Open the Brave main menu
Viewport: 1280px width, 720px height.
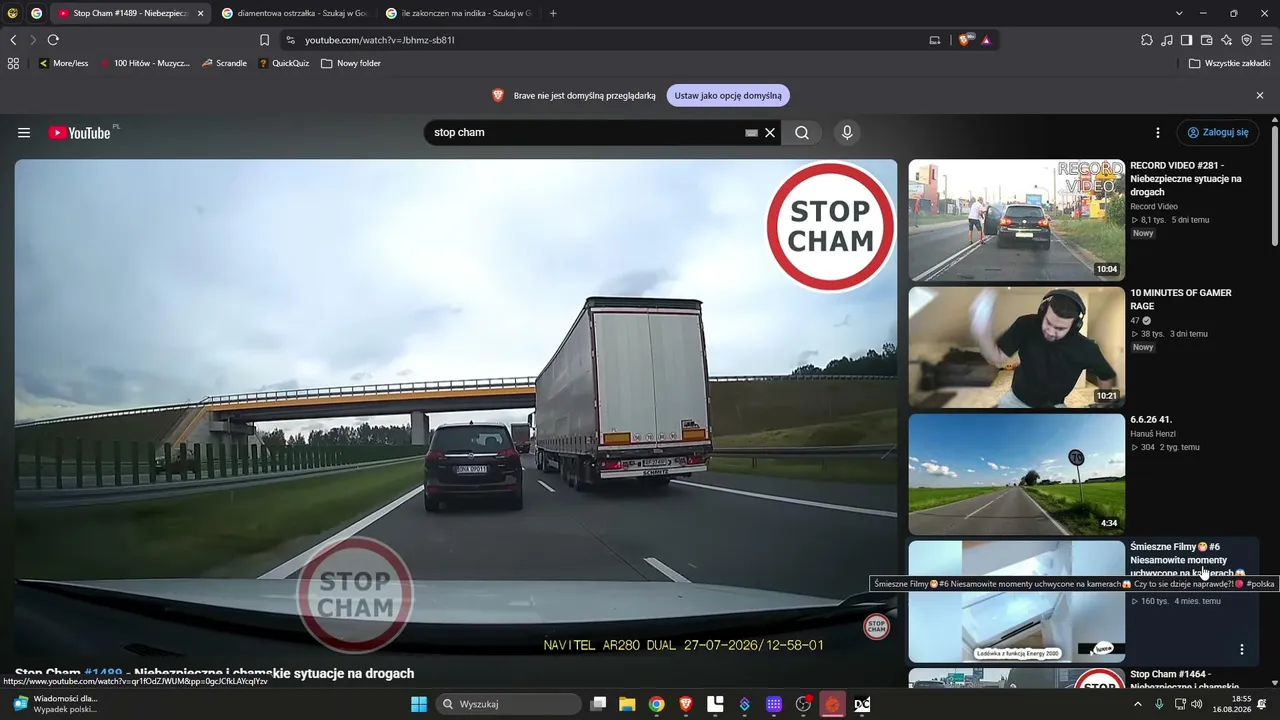pos(1267,40)
